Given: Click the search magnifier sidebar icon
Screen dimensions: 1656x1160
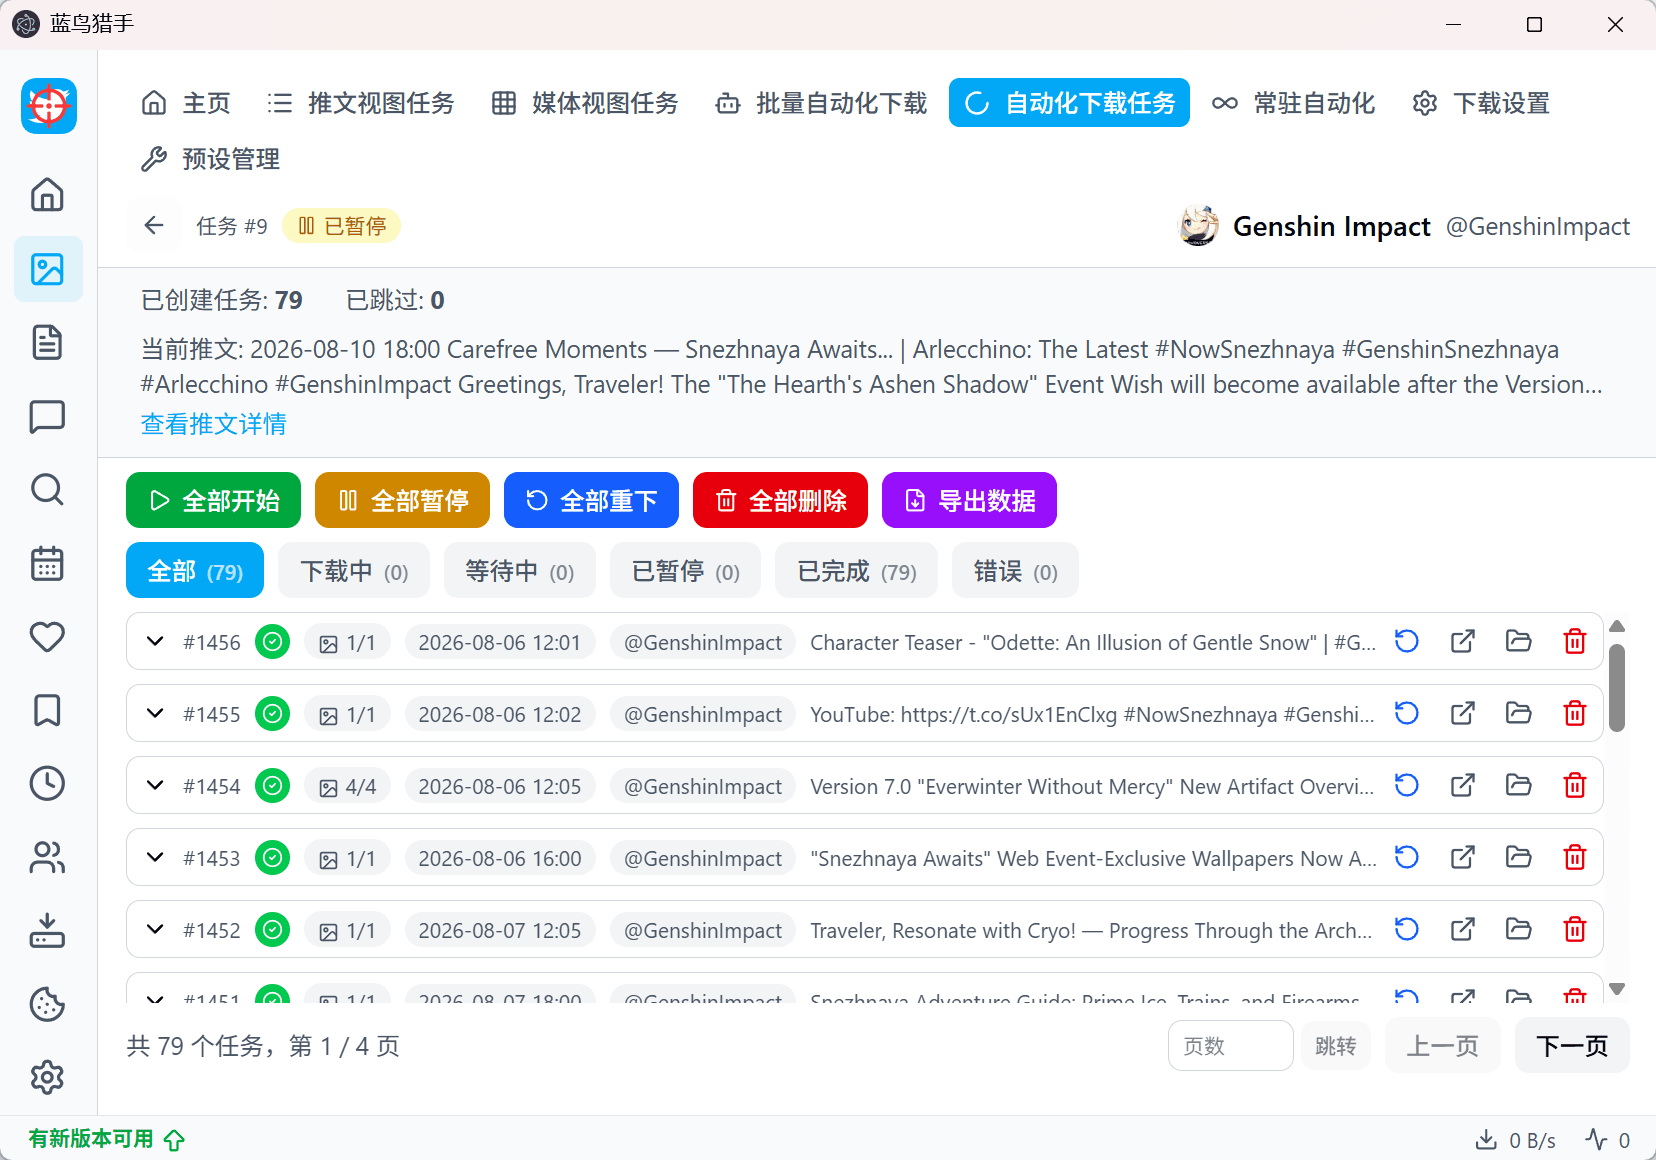Looking at the screenshot, I should click(47, 490).
